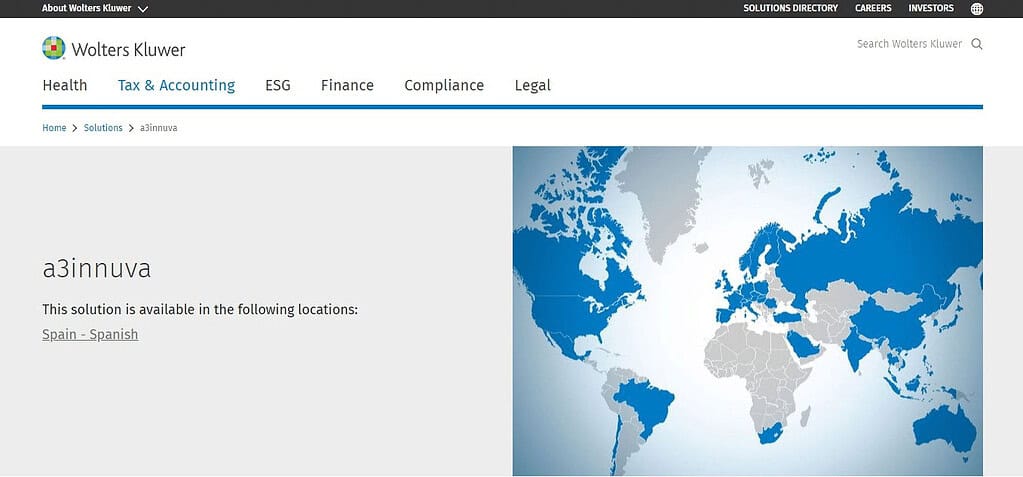Viewport: 1023px width, 477px height.
Task: Select the Compliance menu item
Action: pyautogui.click(x=444, y=85)
